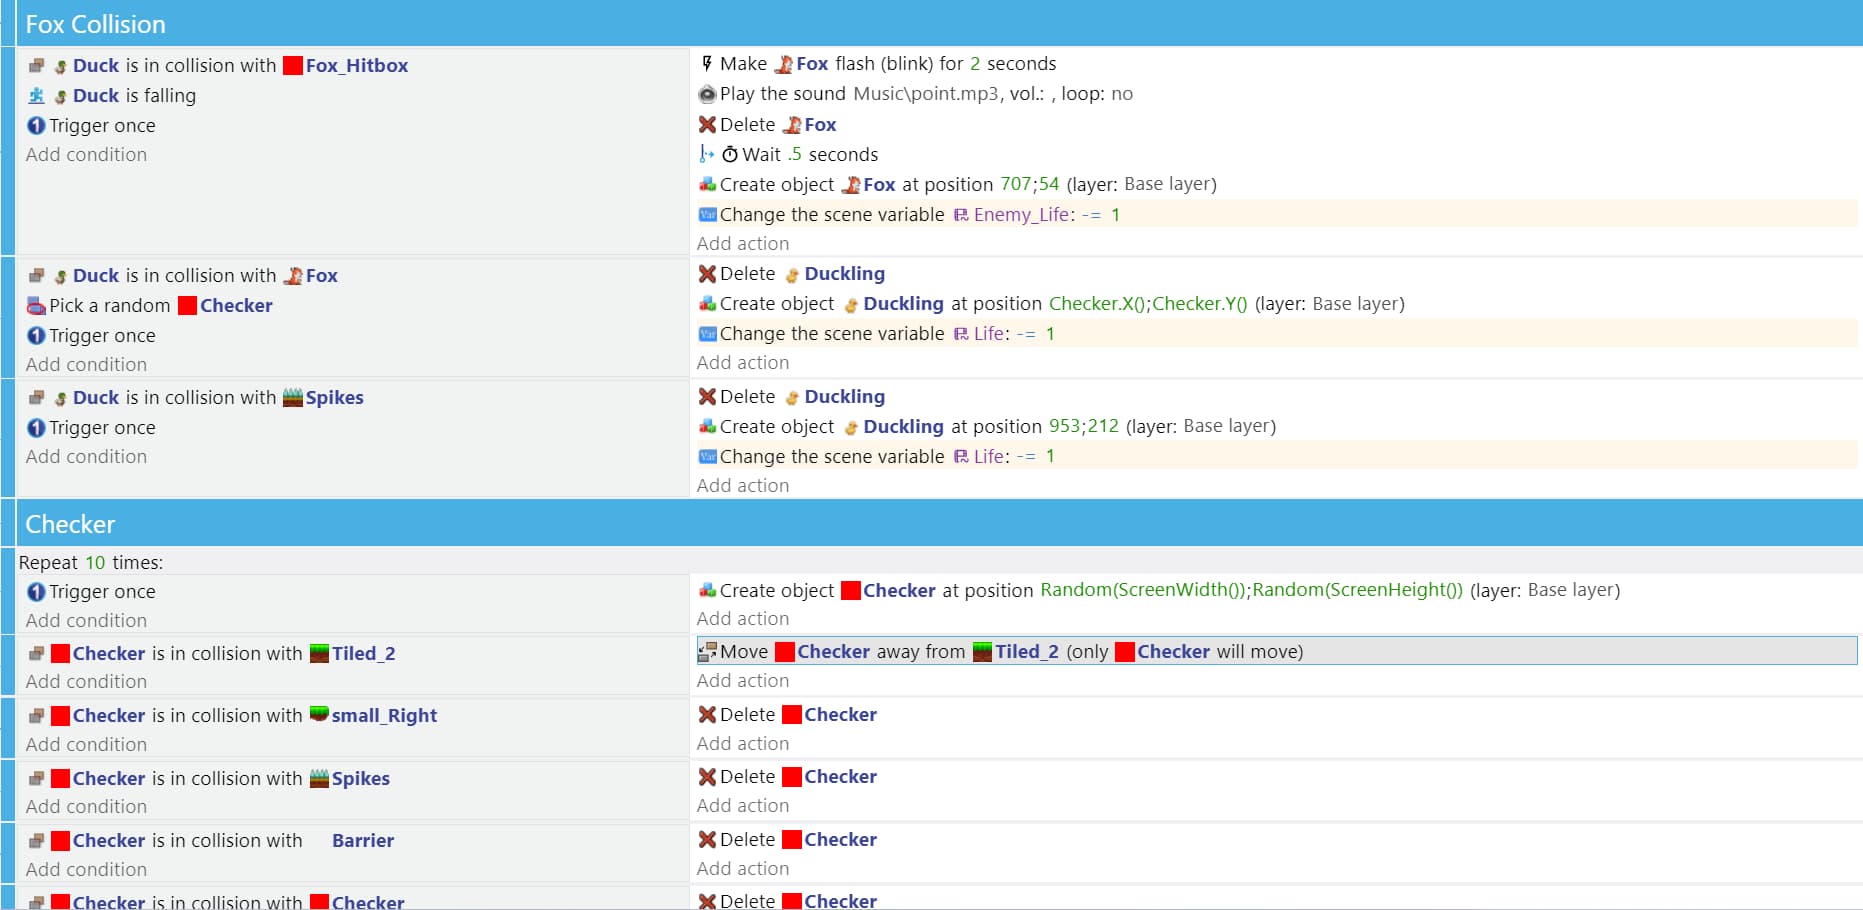The height and width of the screenshot is (910, 1863).
Task: Click the '.5' wait duration value
Action: coord(795,155)
